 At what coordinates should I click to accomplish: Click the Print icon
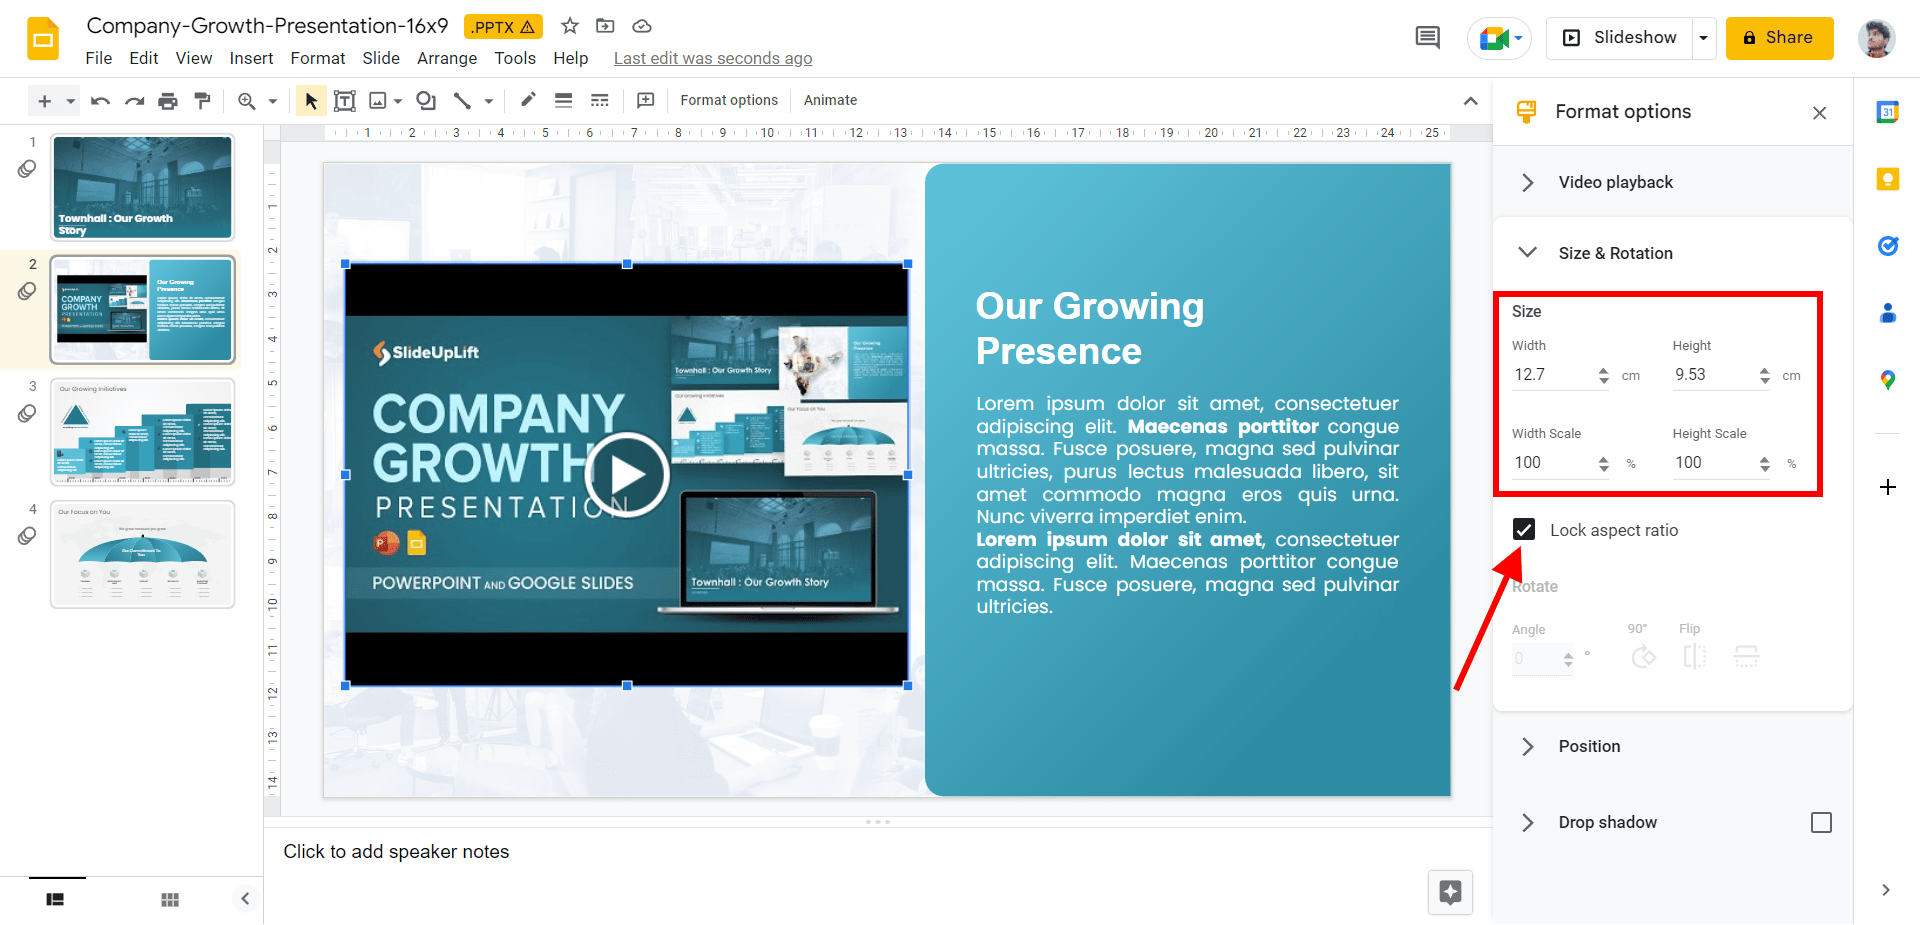pyautogui.click(x=167, y=100)
